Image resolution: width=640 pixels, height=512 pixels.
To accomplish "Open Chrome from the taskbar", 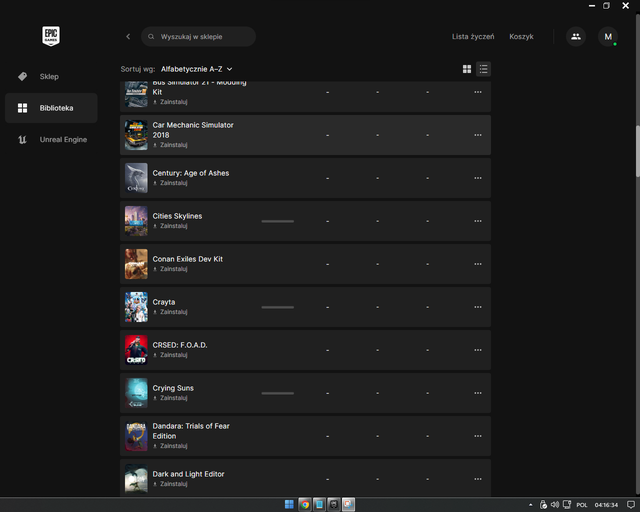I will 304,504.
